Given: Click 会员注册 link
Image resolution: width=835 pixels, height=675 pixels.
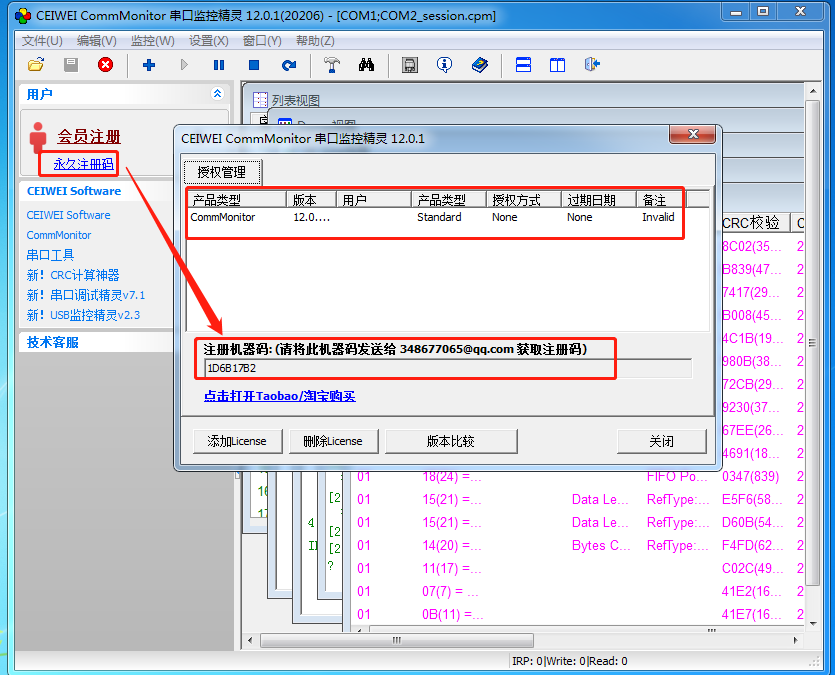Looking at the screenshot, I should tap(89, 137).
